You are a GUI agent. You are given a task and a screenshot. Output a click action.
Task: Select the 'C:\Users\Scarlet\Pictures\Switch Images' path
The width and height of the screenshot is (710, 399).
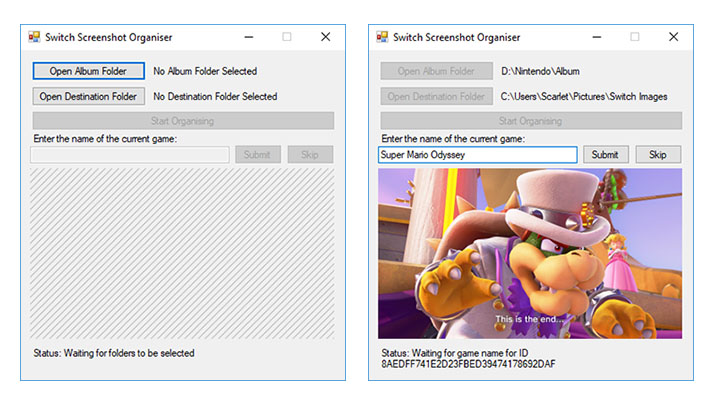(x=584, y=96)
